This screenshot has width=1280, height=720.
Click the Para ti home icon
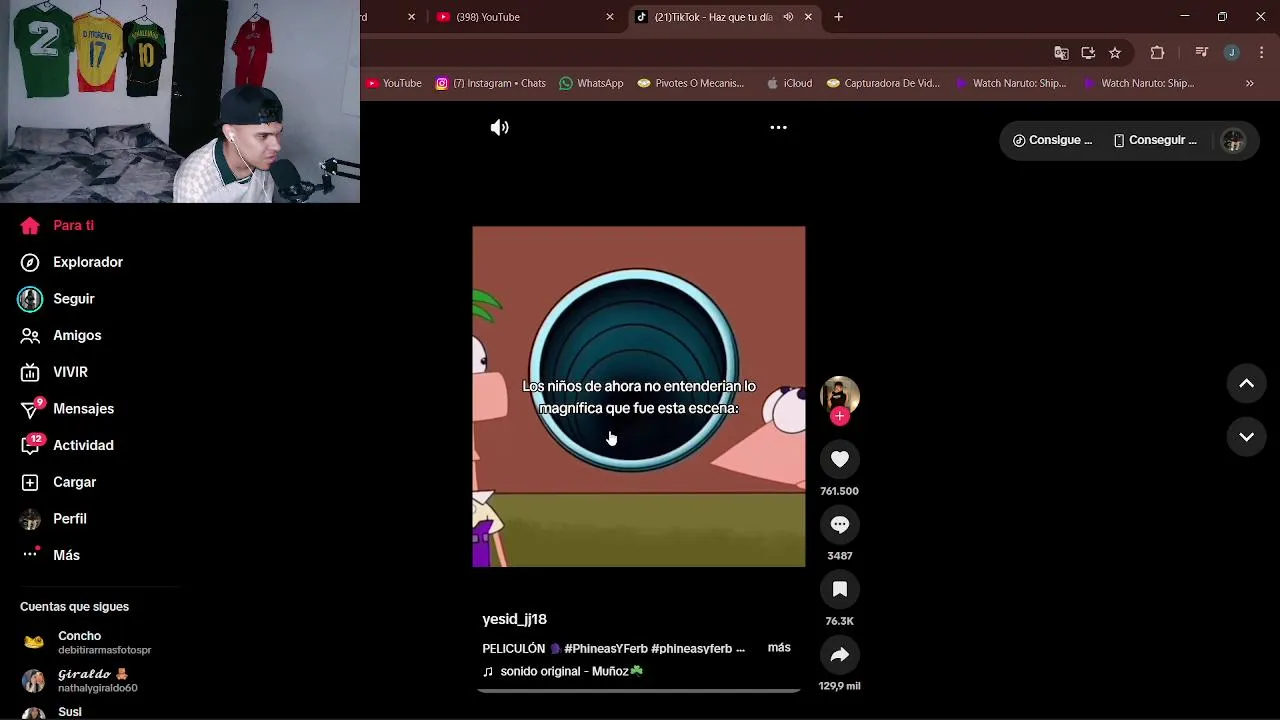pos(31,225)
